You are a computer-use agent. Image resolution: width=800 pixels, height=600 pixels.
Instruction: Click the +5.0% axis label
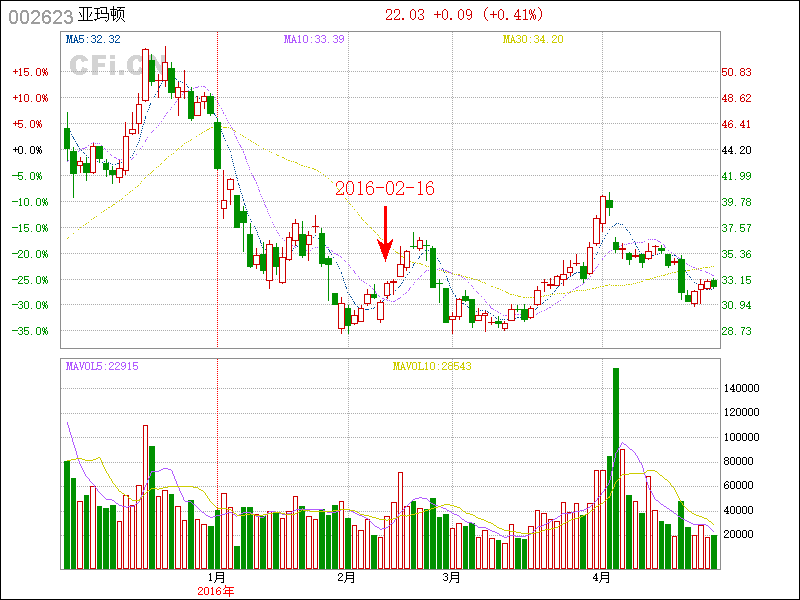tap(27, 124)
